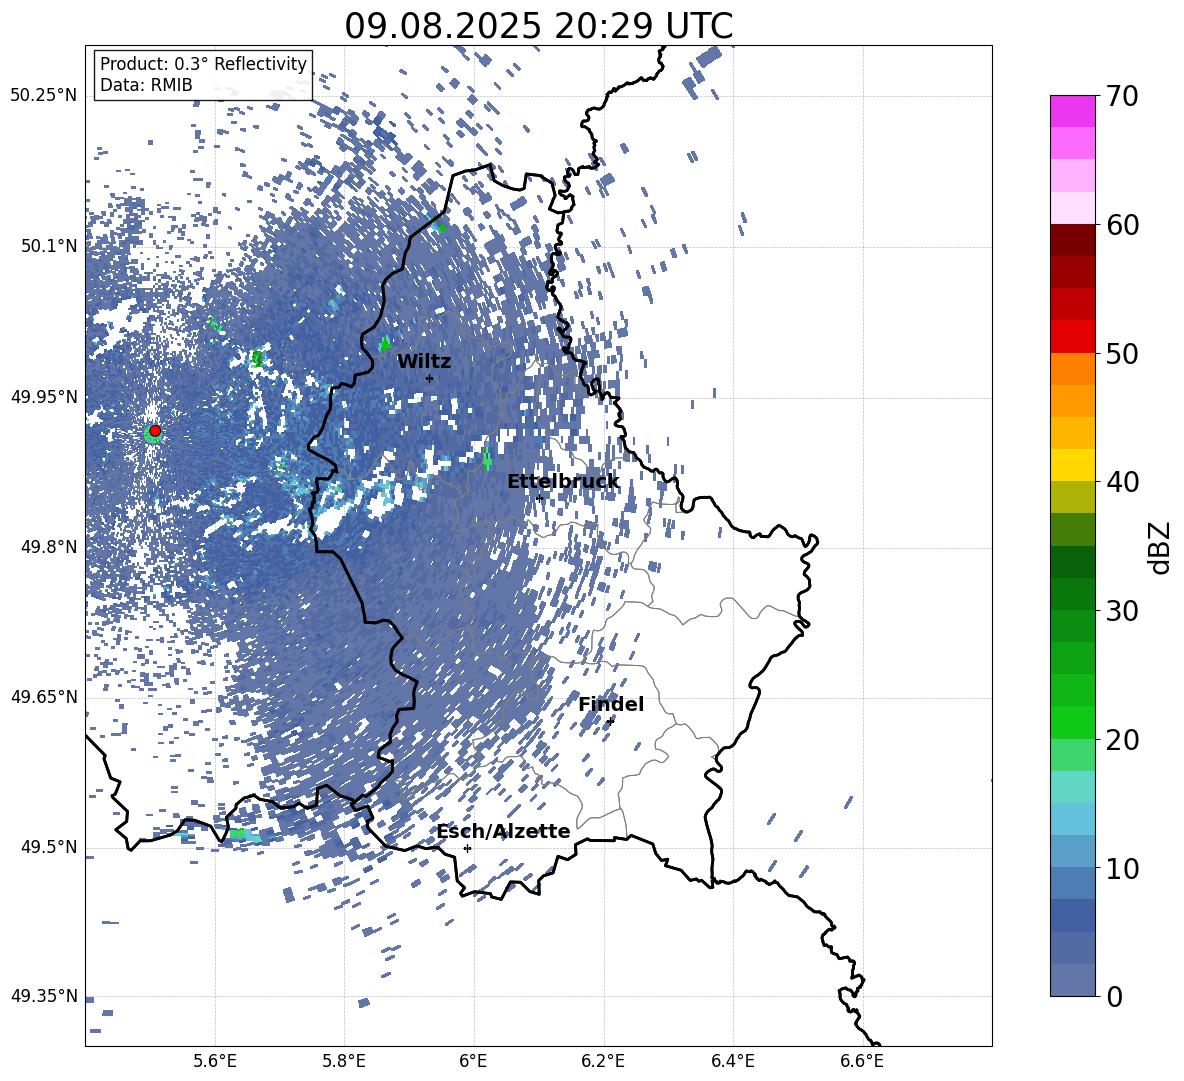Click the 30 colorbar tick label
This screenshot has width=1184, height=1081.
[1123, 611]
